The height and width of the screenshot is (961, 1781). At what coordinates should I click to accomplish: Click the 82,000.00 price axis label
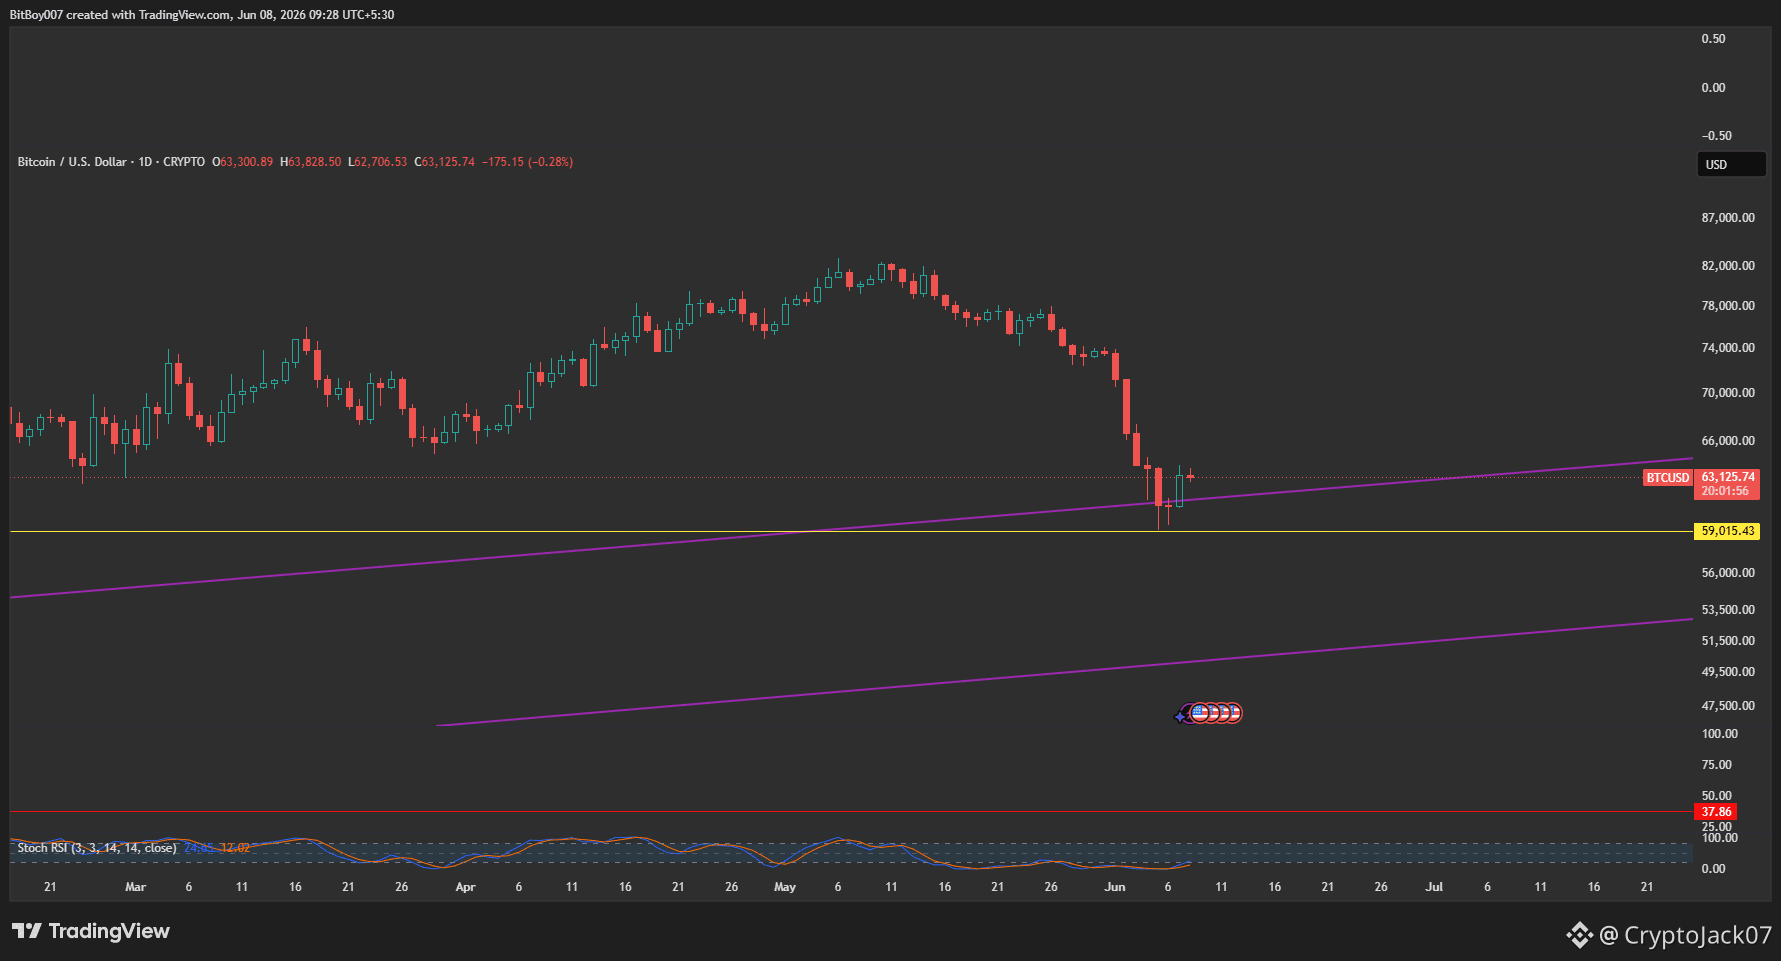pos(1728,266)
